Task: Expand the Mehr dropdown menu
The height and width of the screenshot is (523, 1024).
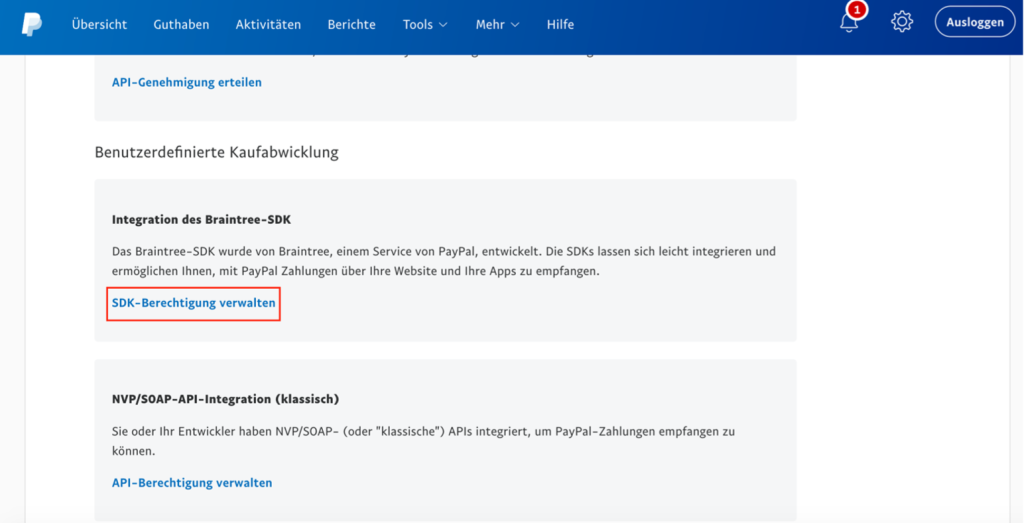Action: click(498, 25)
